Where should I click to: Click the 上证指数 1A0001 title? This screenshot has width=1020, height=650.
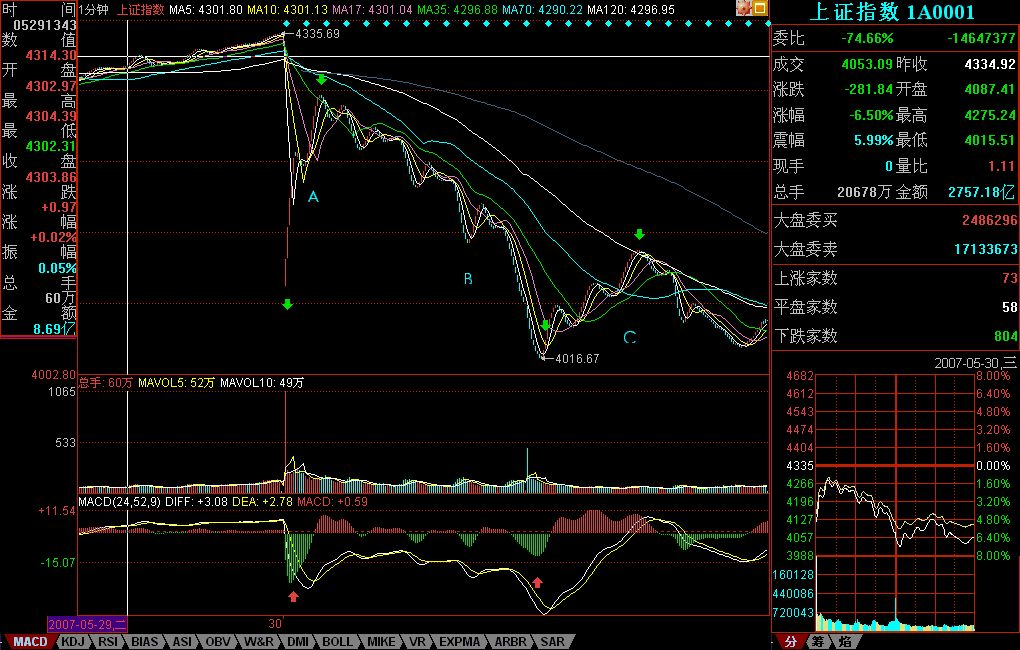click(x=894, y=12)
